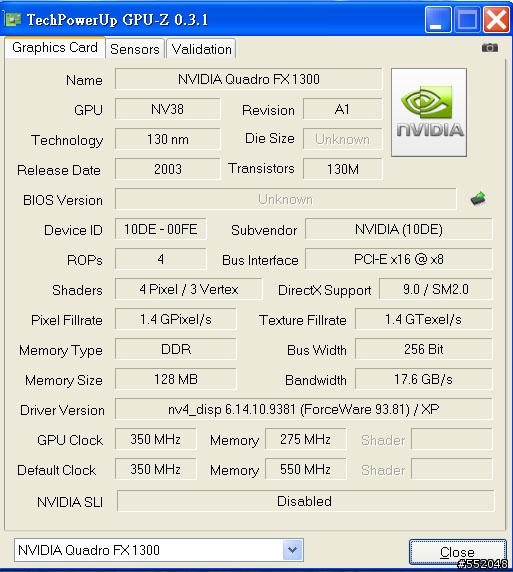This screenshot has width=513, height=572.
Task: Click the Driver Version label
Action: pyautogui.click(x=62, y=410)
